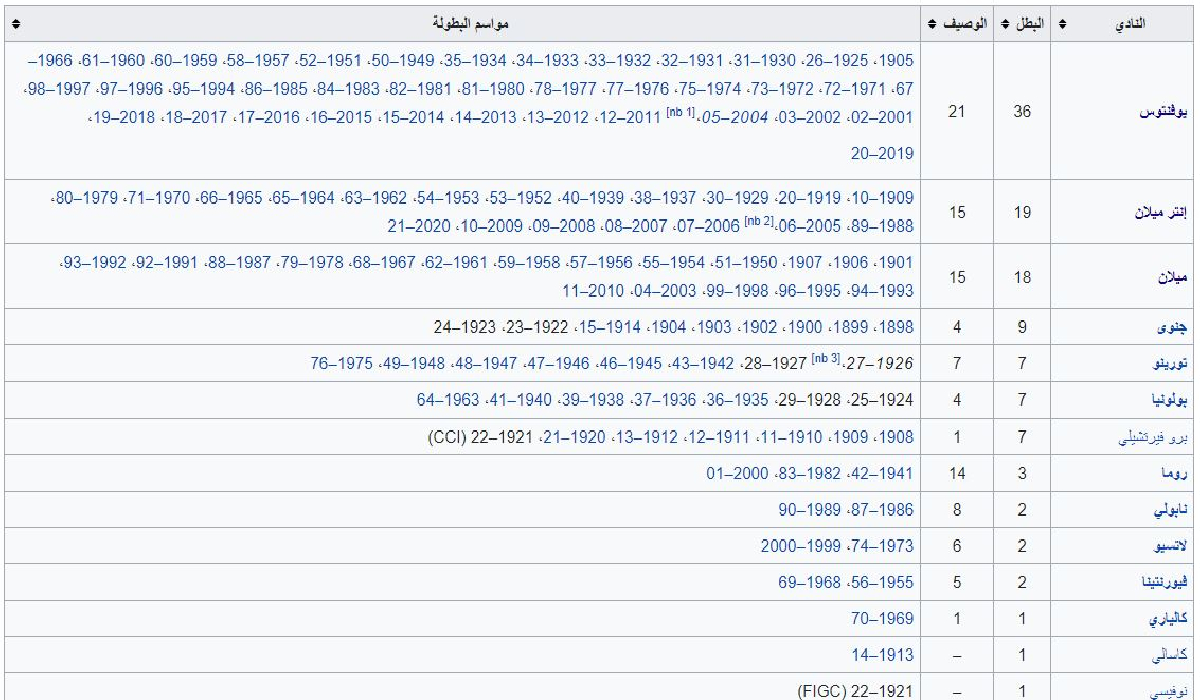Open the 24–1923 season link
1200x700 pixels.
click(x=465, y=327)
